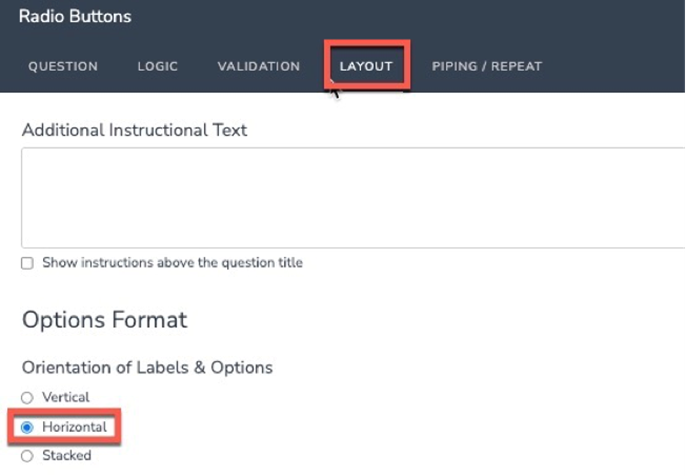686x476 pixels.
Task: Click the "Horizontal" option label text
Action: click(74, 427)
